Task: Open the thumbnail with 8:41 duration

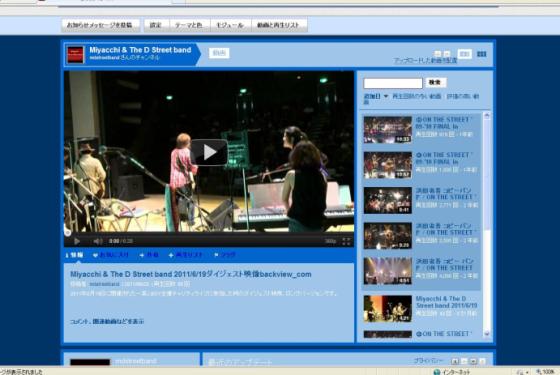Action: [x=388, y=200]
